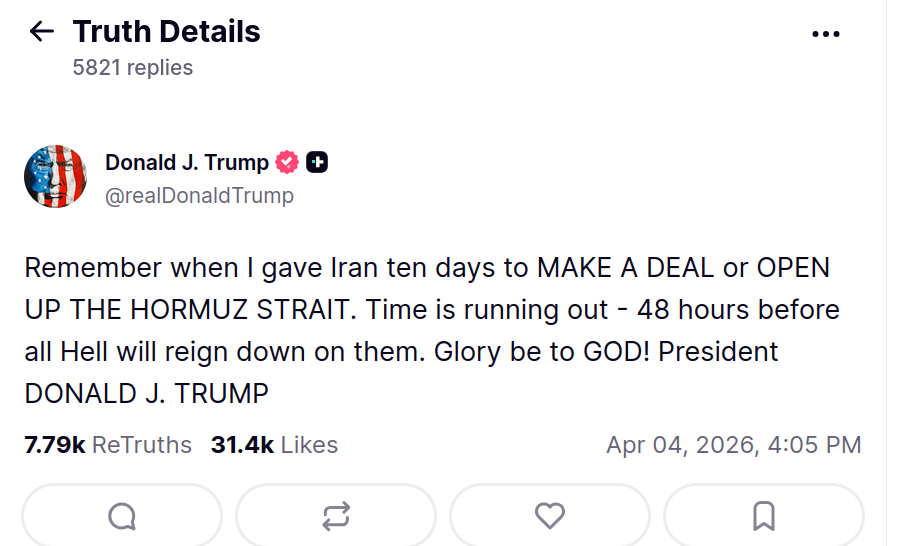Click the Truth Details page heading
909x546 pixels.
point(166,32)
